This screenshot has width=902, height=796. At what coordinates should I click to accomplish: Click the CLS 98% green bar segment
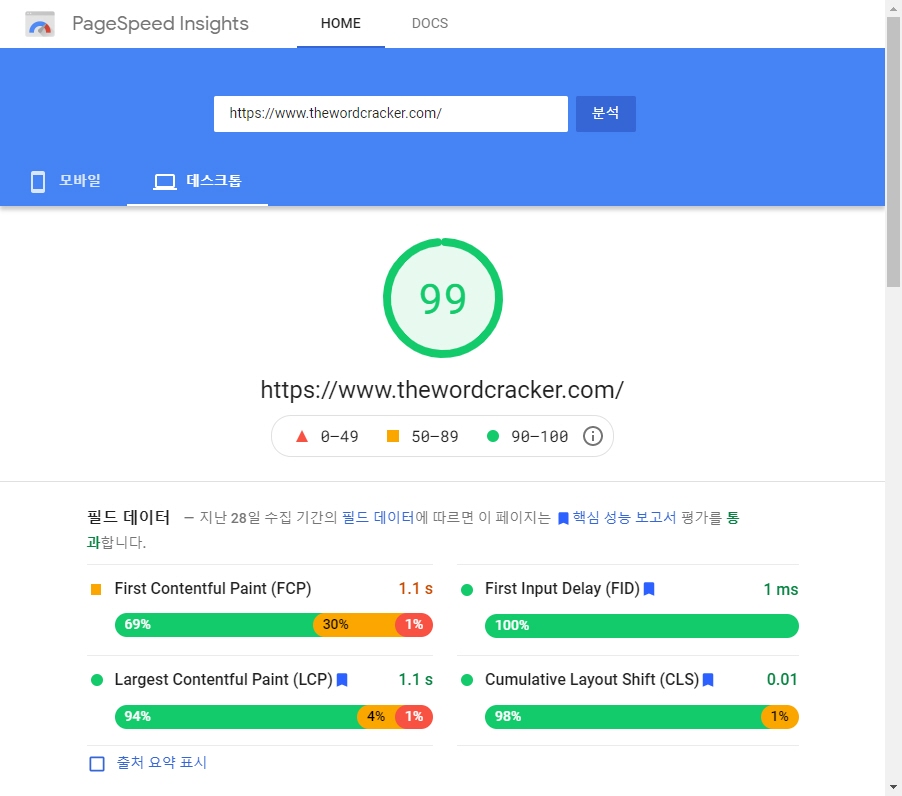coord(623,717)
